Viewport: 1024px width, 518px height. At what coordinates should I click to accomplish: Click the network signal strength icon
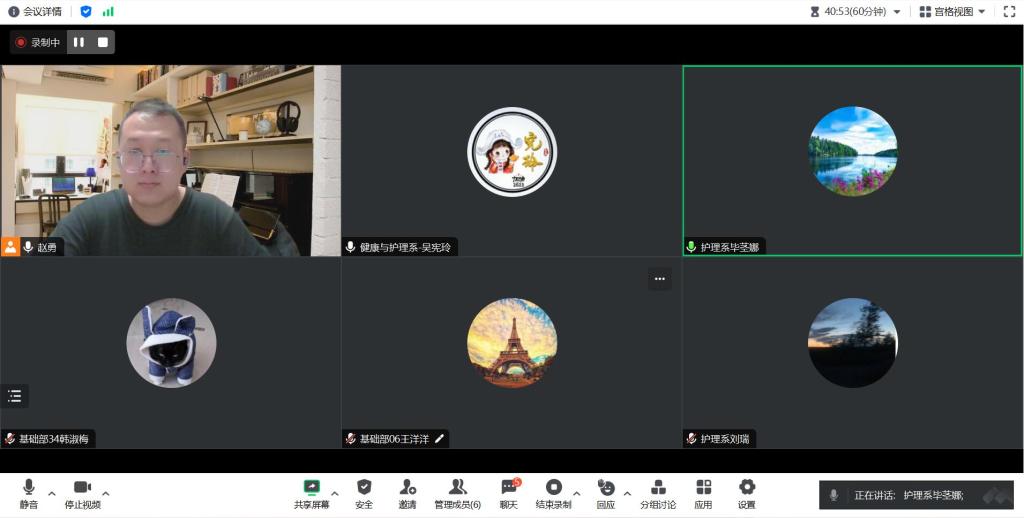108,11
